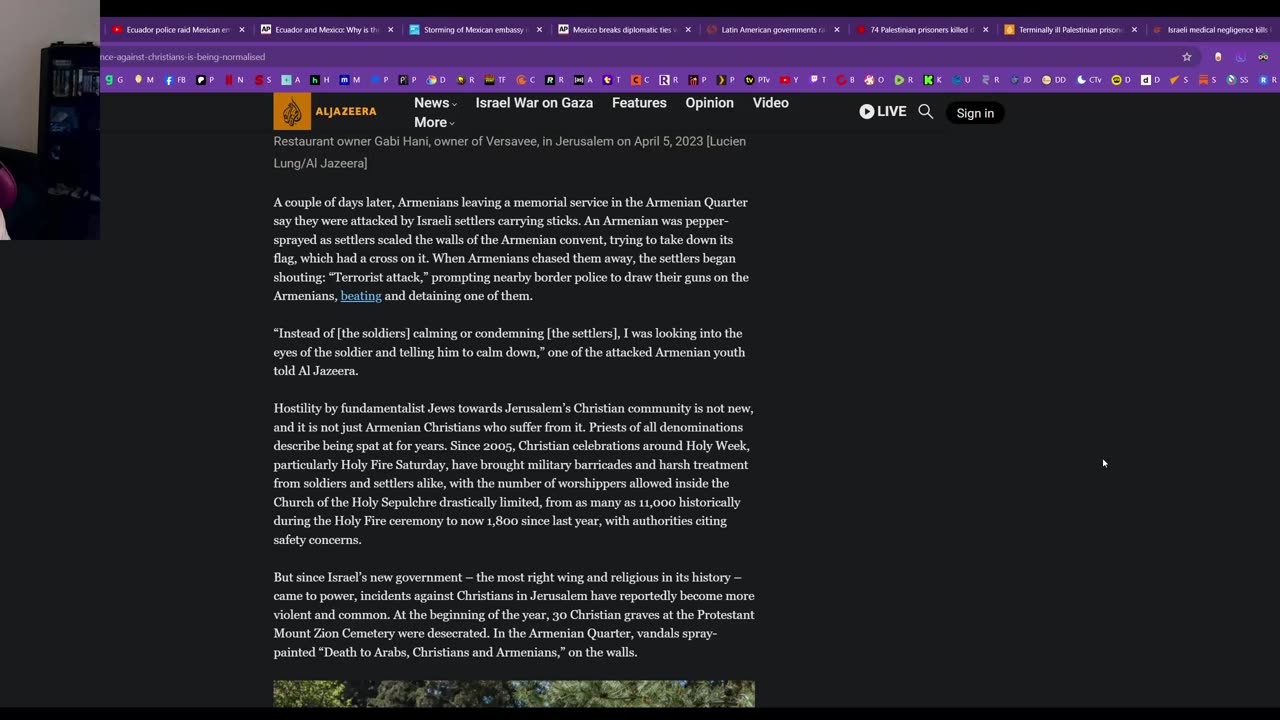
Task: Close the Storming of Mexican embassy tab
Action: point(539,30)
